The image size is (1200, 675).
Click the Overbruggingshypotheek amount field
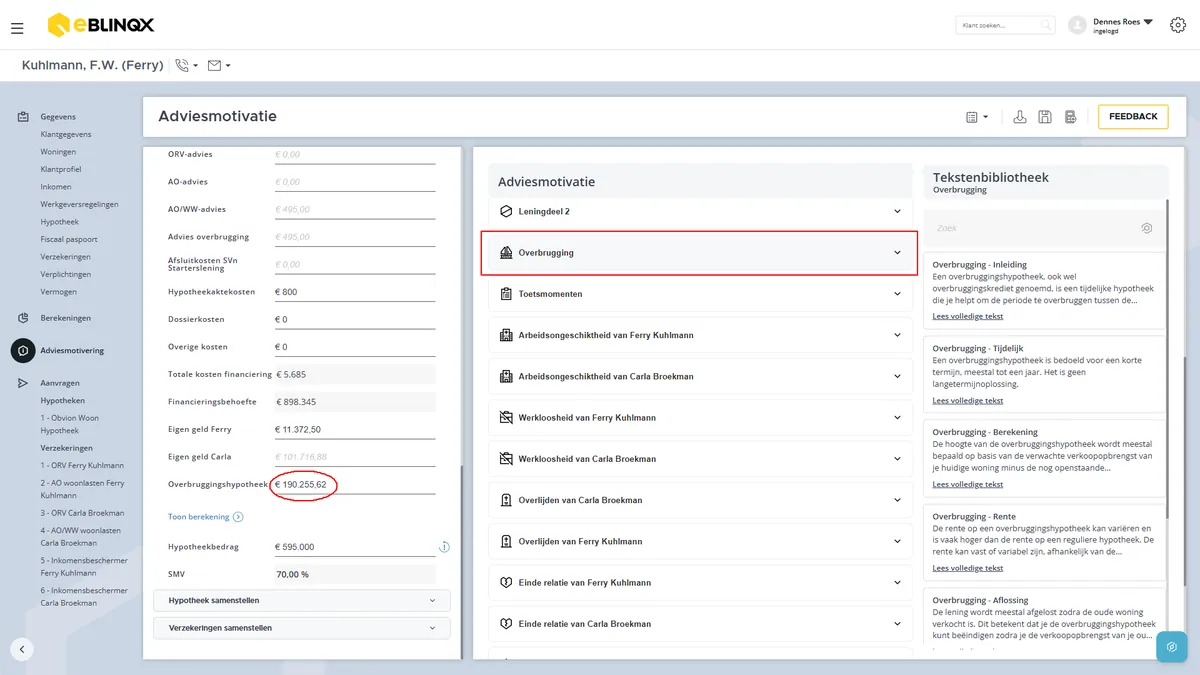pyautogui.click(x=355, y=484)
